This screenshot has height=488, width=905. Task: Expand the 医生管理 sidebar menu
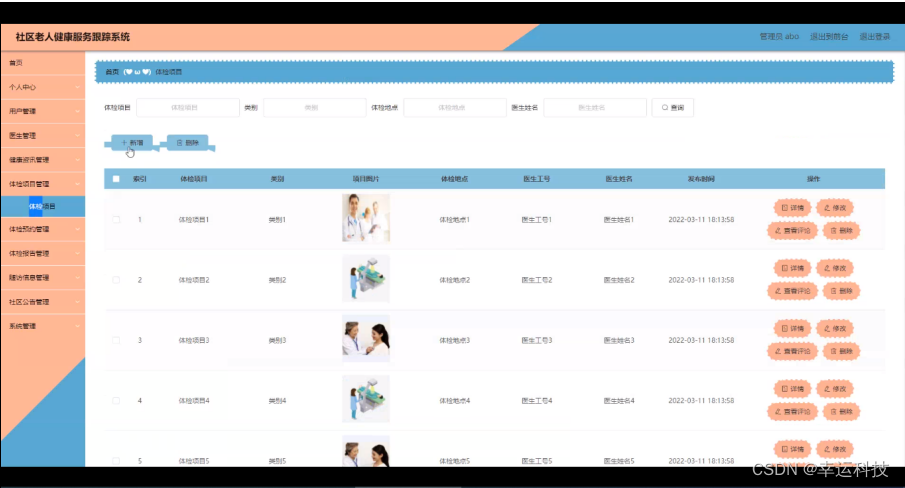pos(43,136)
